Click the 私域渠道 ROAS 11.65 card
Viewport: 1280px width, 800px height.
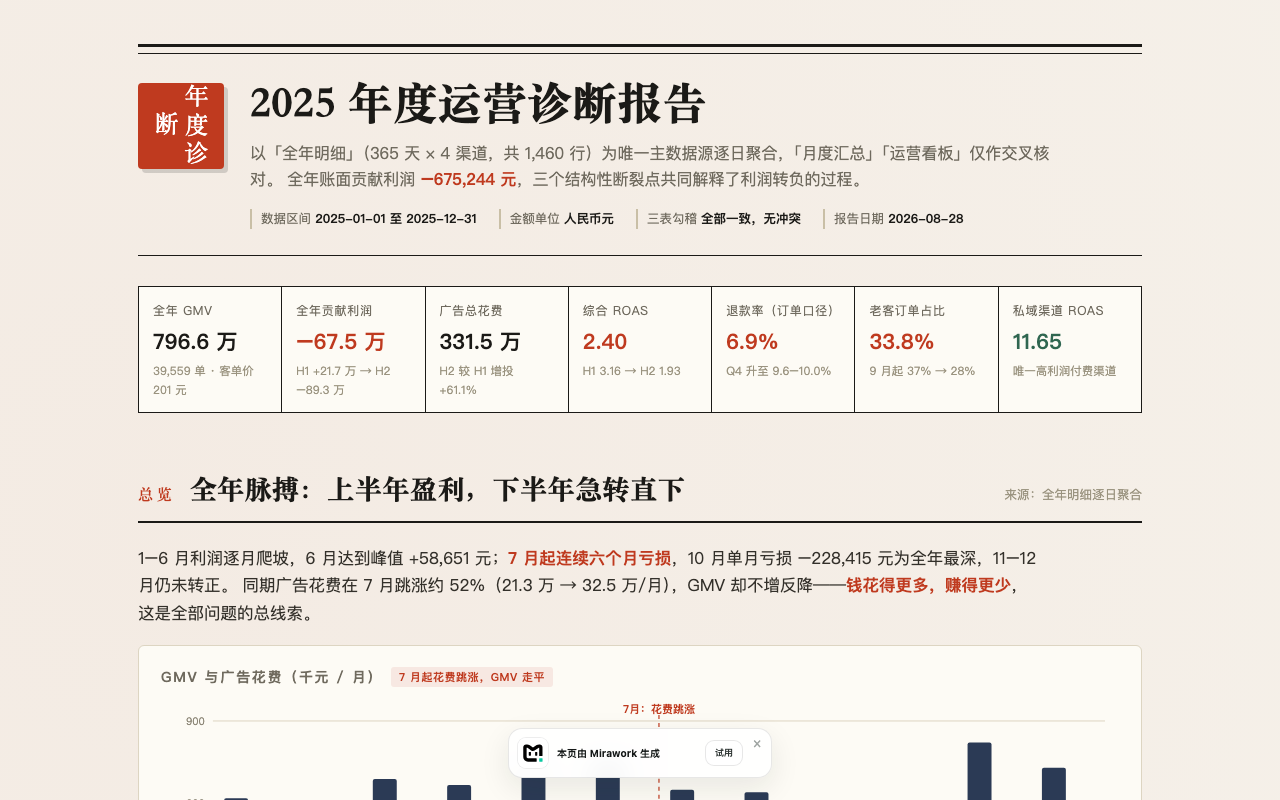(1070, 349)
